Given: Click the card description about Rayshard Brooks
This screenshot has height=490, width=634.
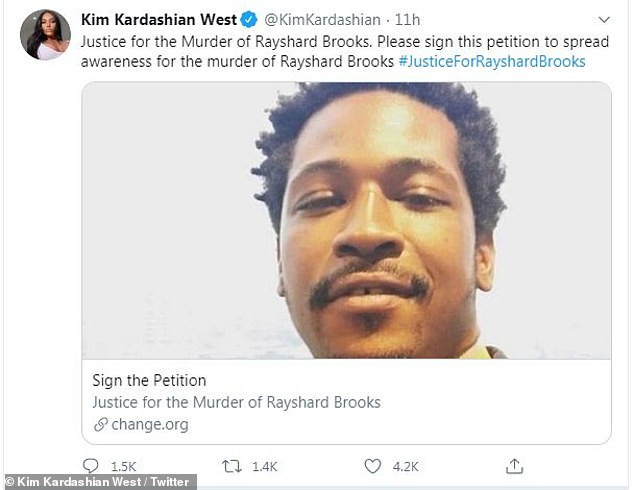Looking at the screenshot, I should click(x=236, y=403).
